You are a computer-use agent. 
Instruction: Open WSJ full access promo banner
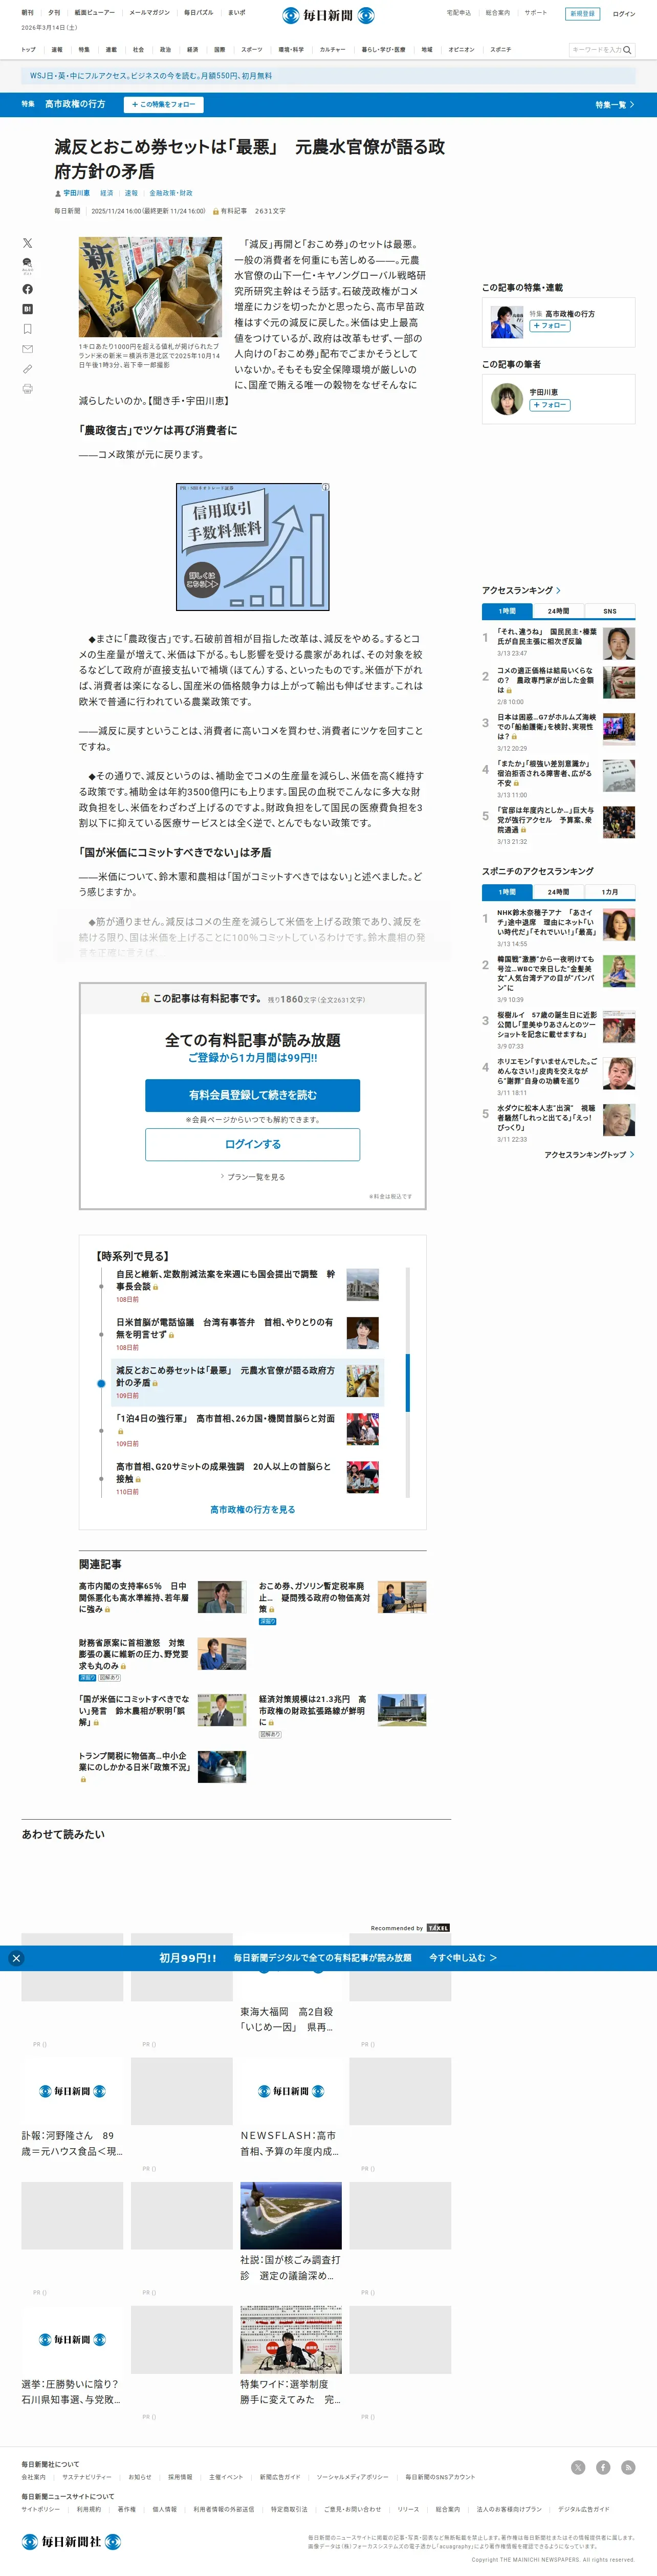coord(328,76)
